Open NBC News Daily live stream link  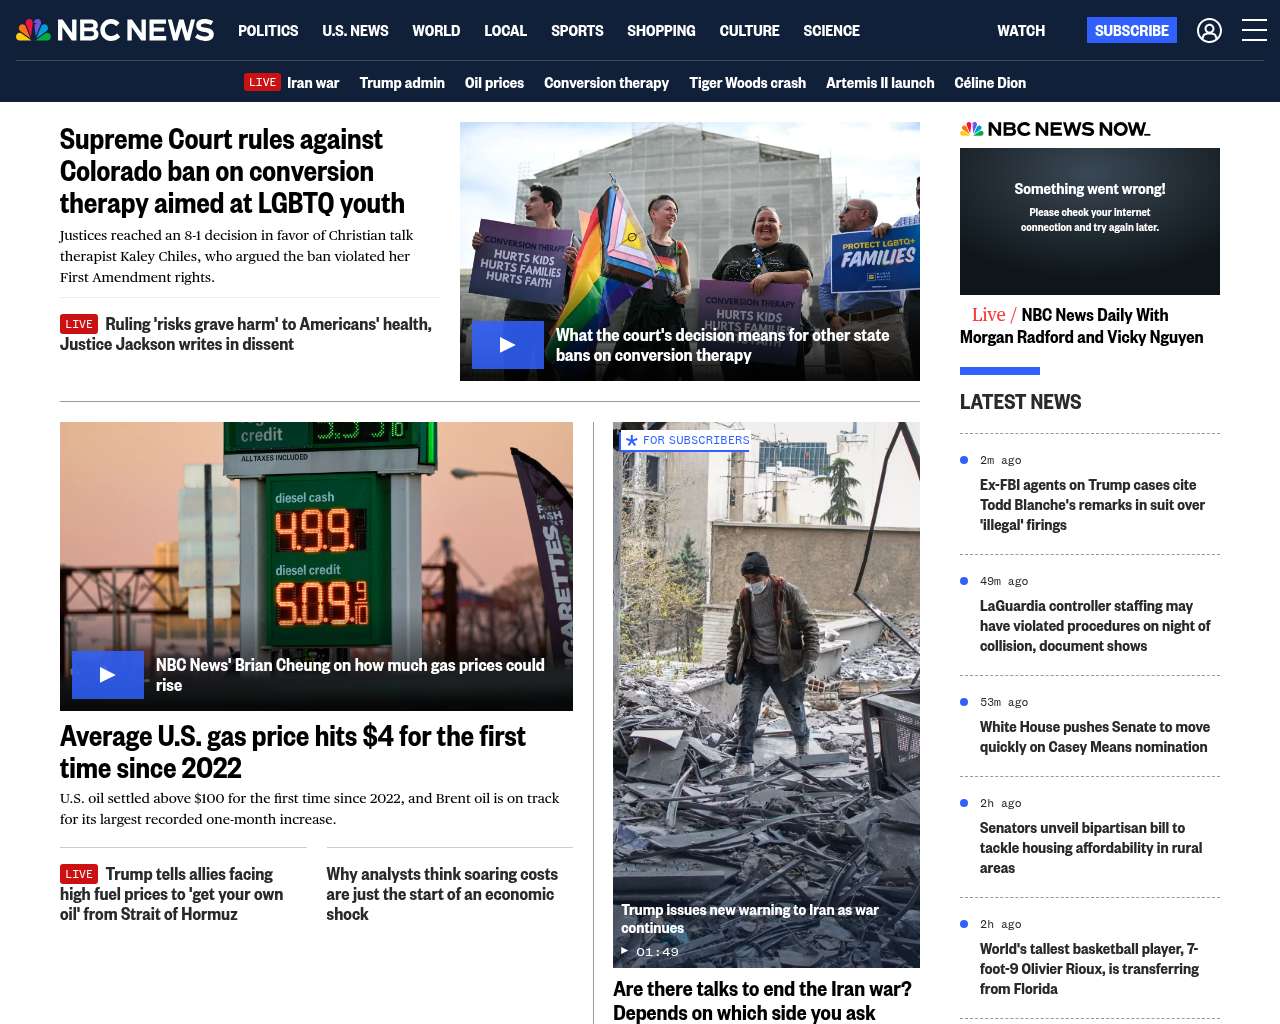1082,326
